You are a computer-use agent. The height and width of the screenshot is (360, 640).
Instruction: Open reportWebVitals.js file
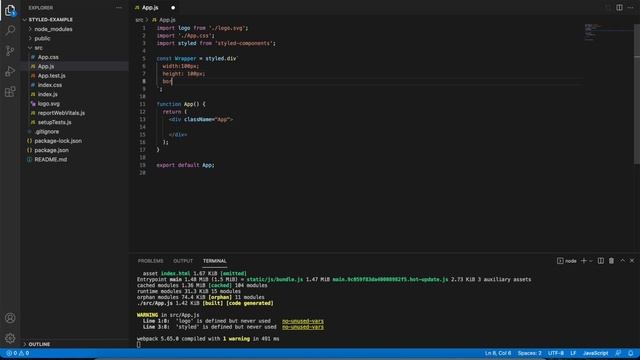61,113
